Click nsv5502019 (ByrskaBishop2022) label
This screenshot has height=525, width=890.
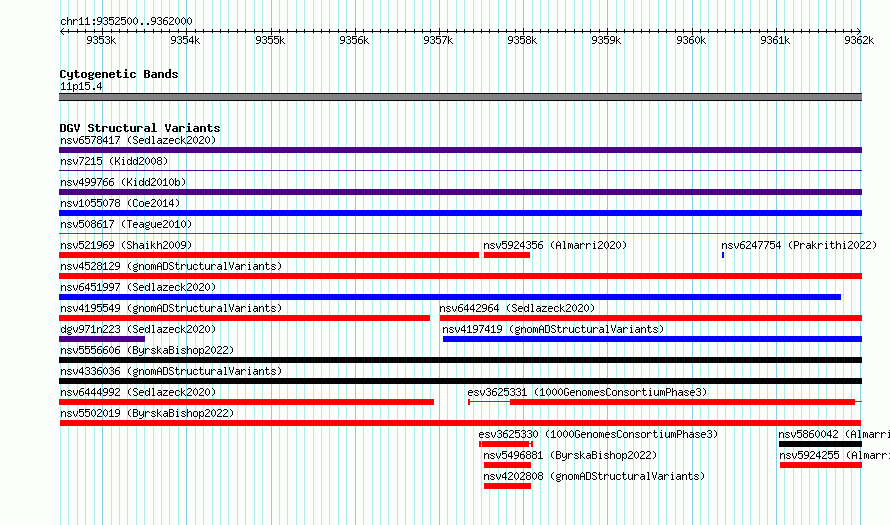(x=147, y=413)
